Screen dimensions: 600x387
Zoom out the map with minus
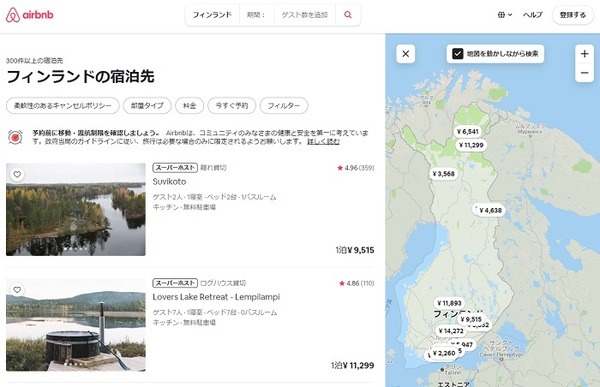tap(584, 73)
